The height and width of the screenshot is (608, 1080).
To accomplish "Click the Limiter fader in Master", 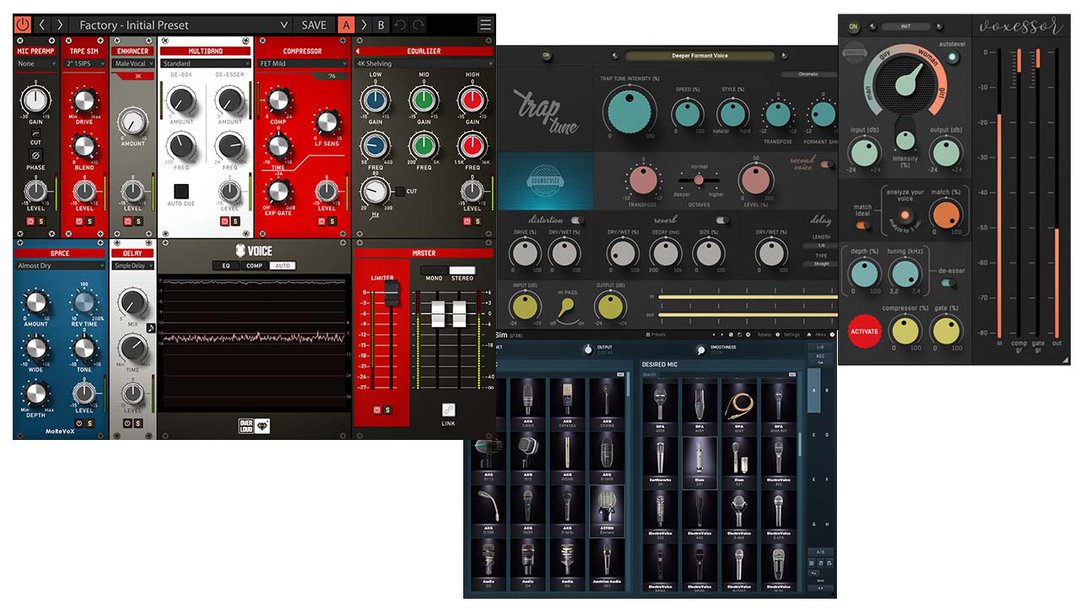I will (x=392, y=292).
